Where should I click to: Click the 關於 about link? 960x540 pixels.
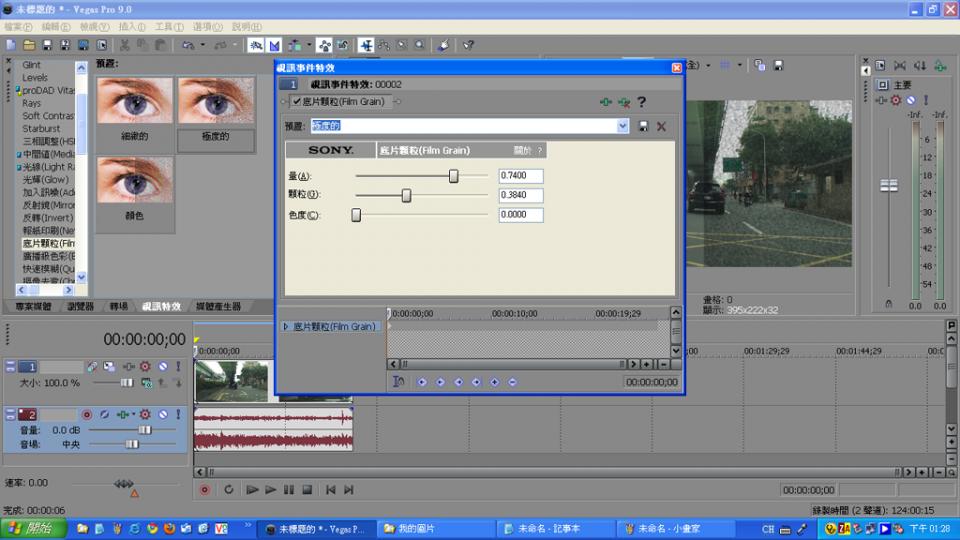(x=523, y=150)
